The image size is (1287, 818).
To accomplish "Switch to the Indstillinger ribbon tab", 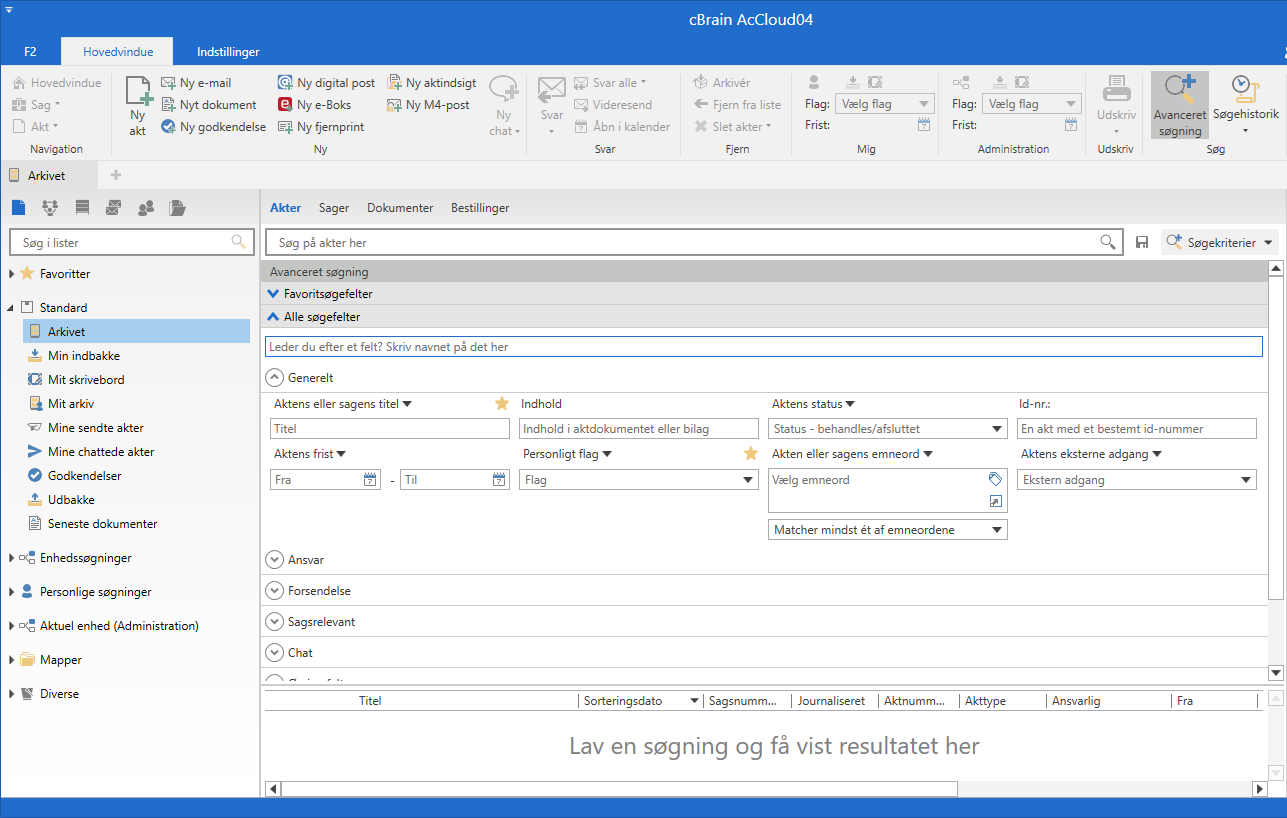I will click(229, 51).
